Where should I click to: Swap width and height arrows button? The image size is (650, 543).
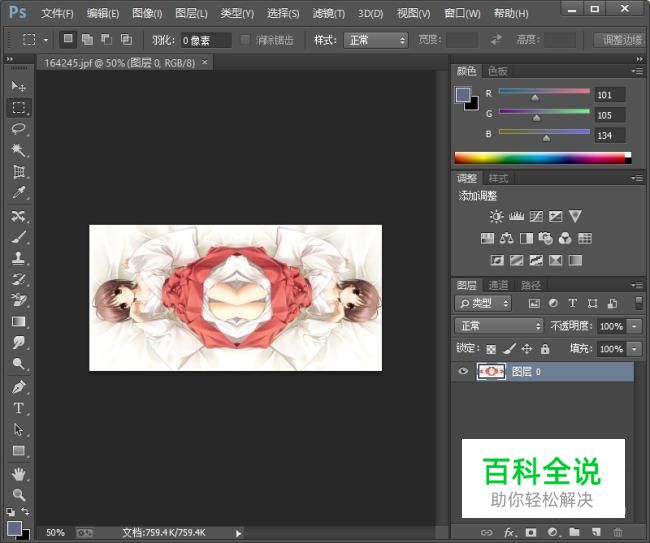coord(496,40)
